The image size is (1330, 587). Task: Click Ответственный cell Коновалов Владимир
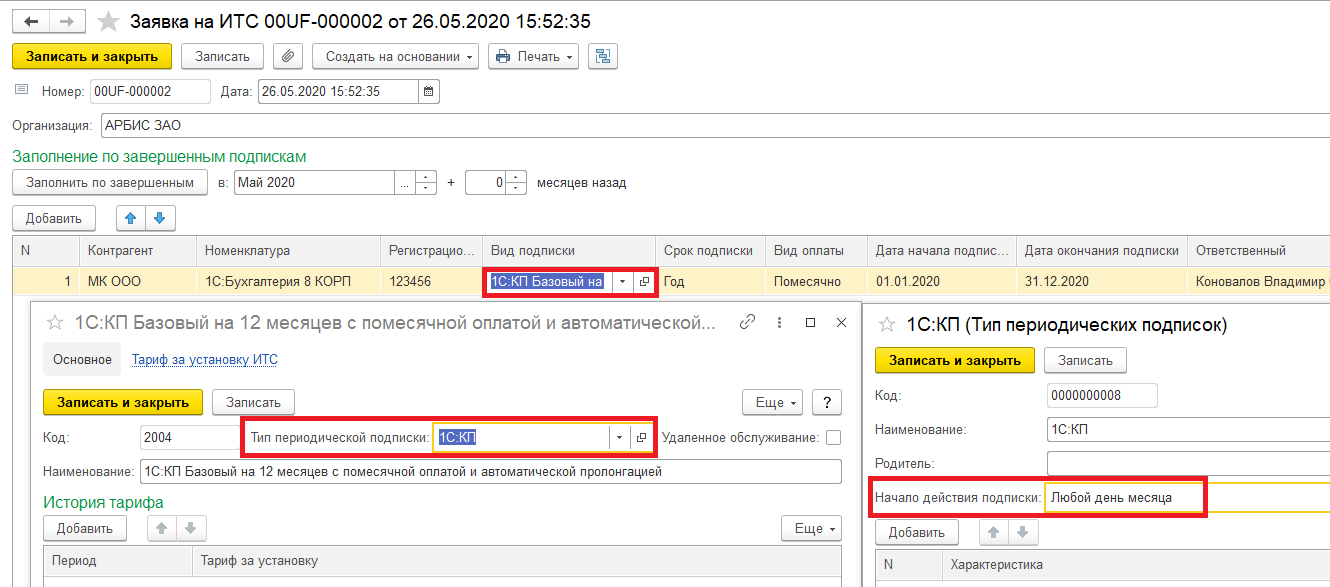click(1259, 282)
